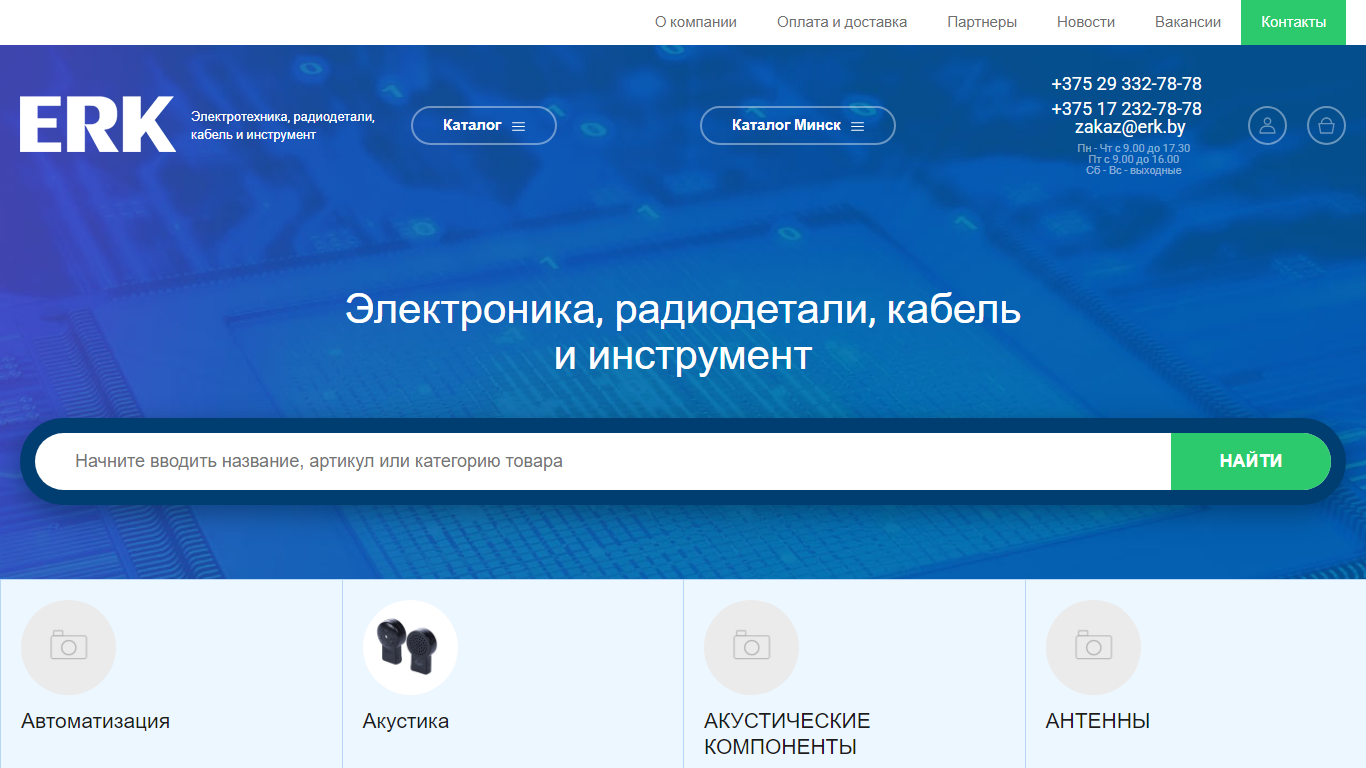This screenshot has width=1366, height=768.
Task: Open the Акустика category link
Action: pyautogui.click(x=406, y=721)
